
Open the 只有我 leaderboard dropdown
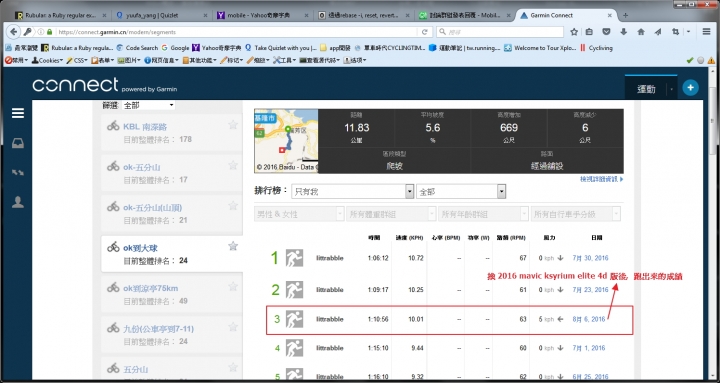point(353,192)
